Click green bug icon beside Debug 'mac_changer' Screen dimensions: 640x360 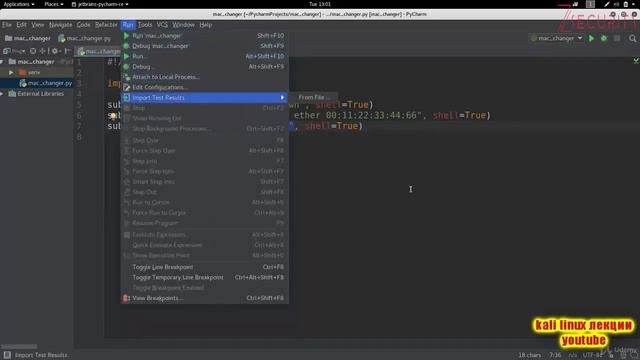click(127, 46)
